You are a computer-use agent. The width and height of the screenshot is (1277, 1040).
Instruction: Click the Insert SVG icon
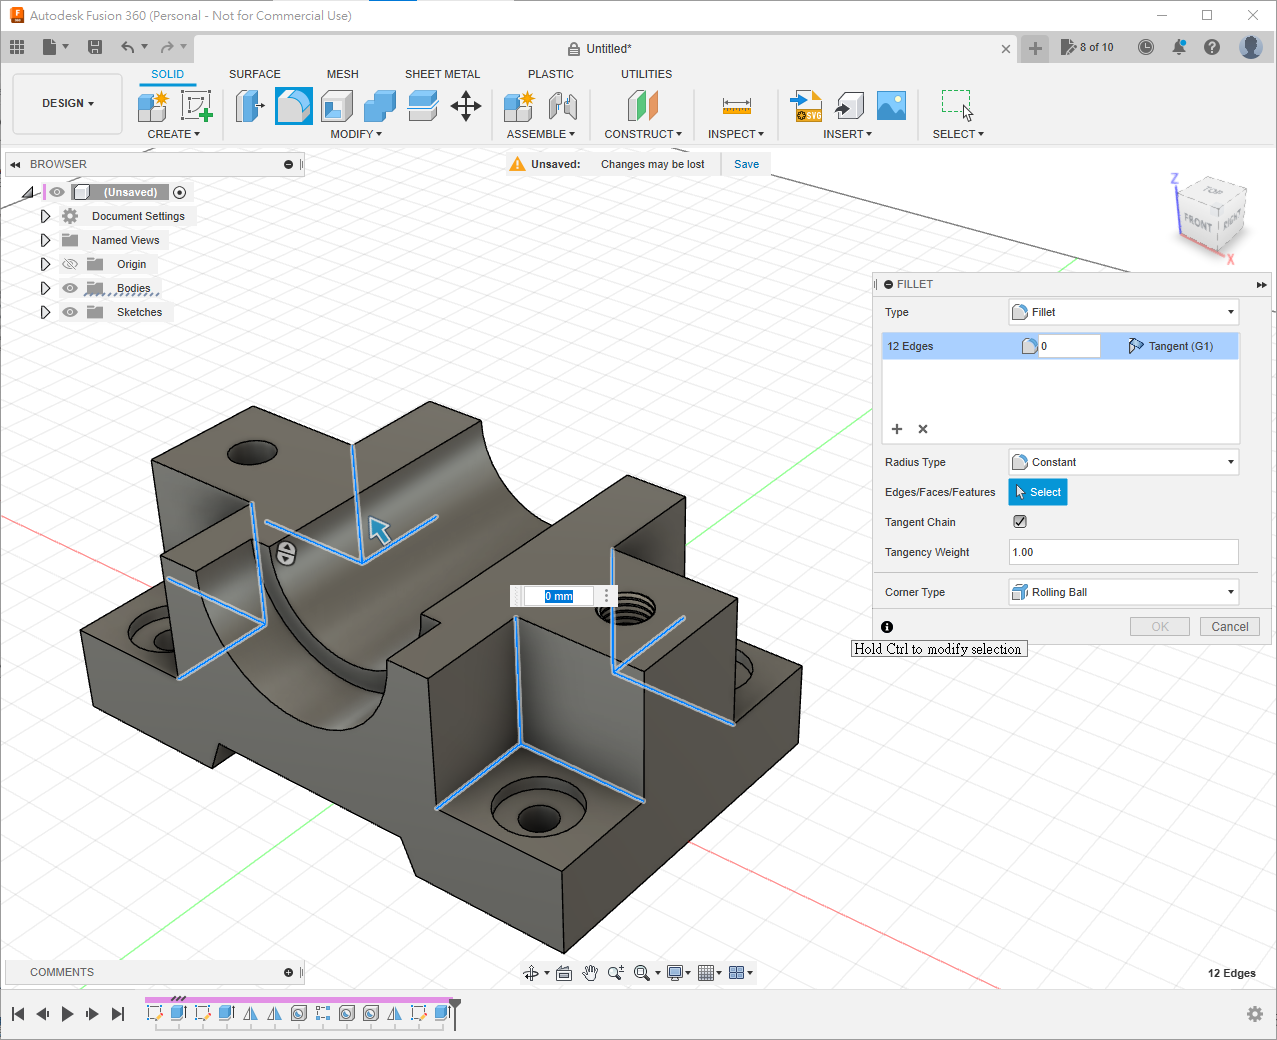pos(806,106)
